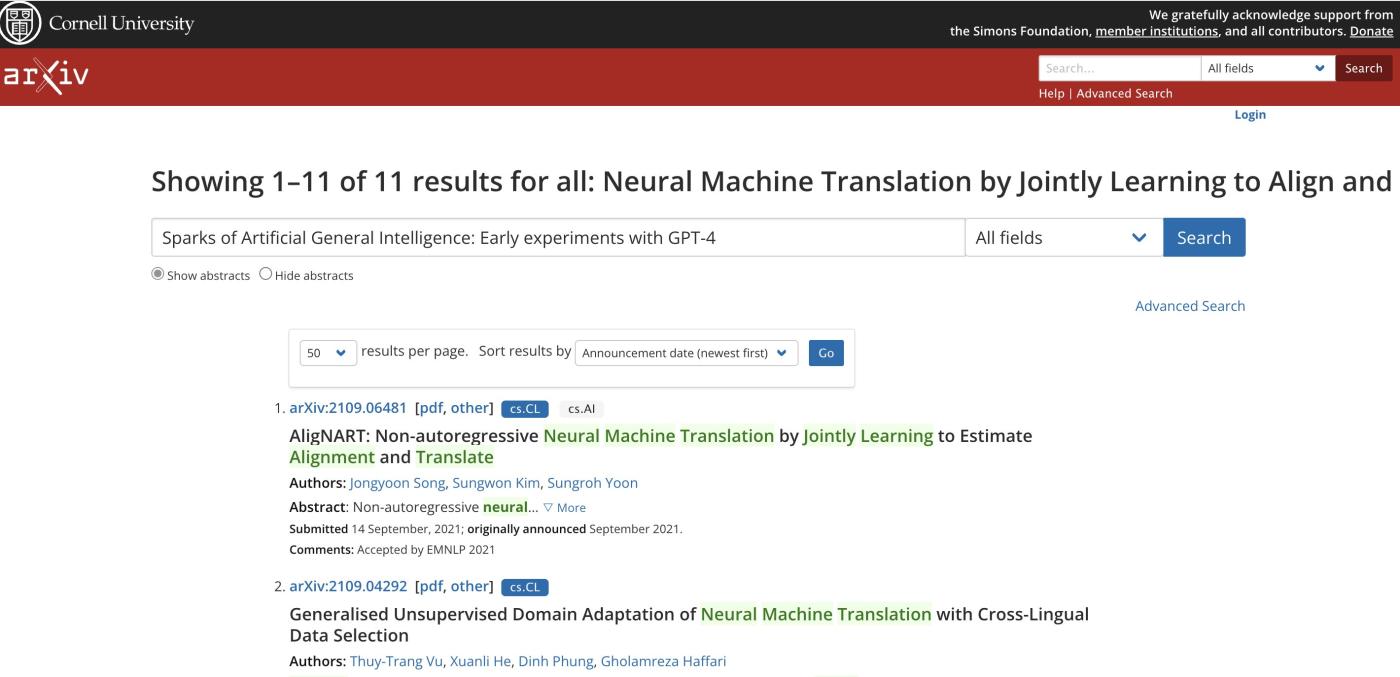Click the blue Search button

coord(1203,238)
